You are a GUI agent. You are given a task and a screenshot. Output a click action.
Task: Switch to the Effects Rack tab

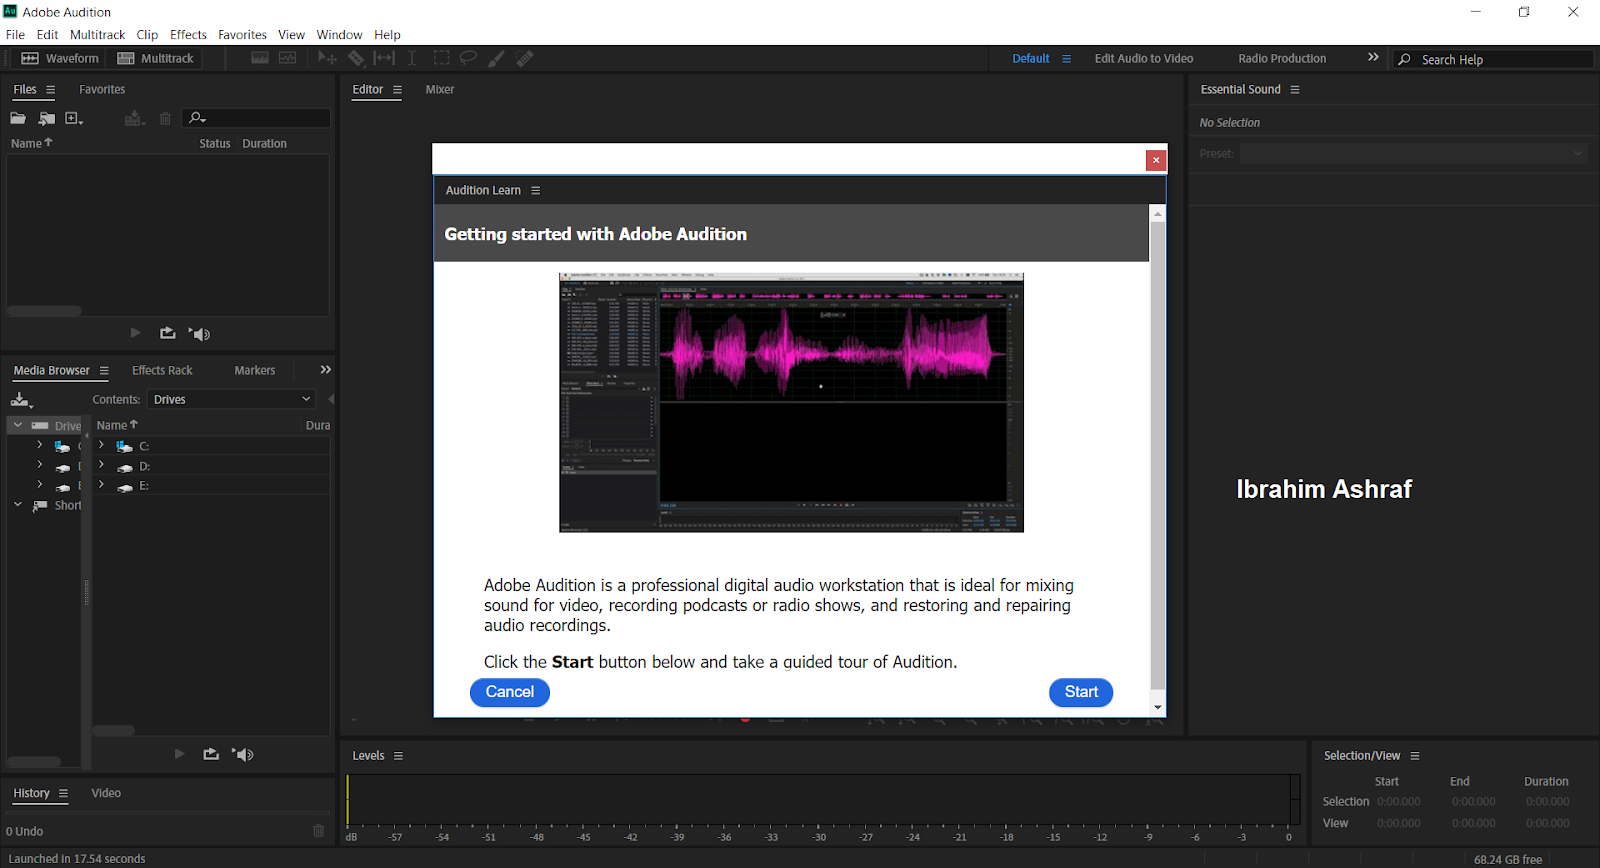pos(162,370)
